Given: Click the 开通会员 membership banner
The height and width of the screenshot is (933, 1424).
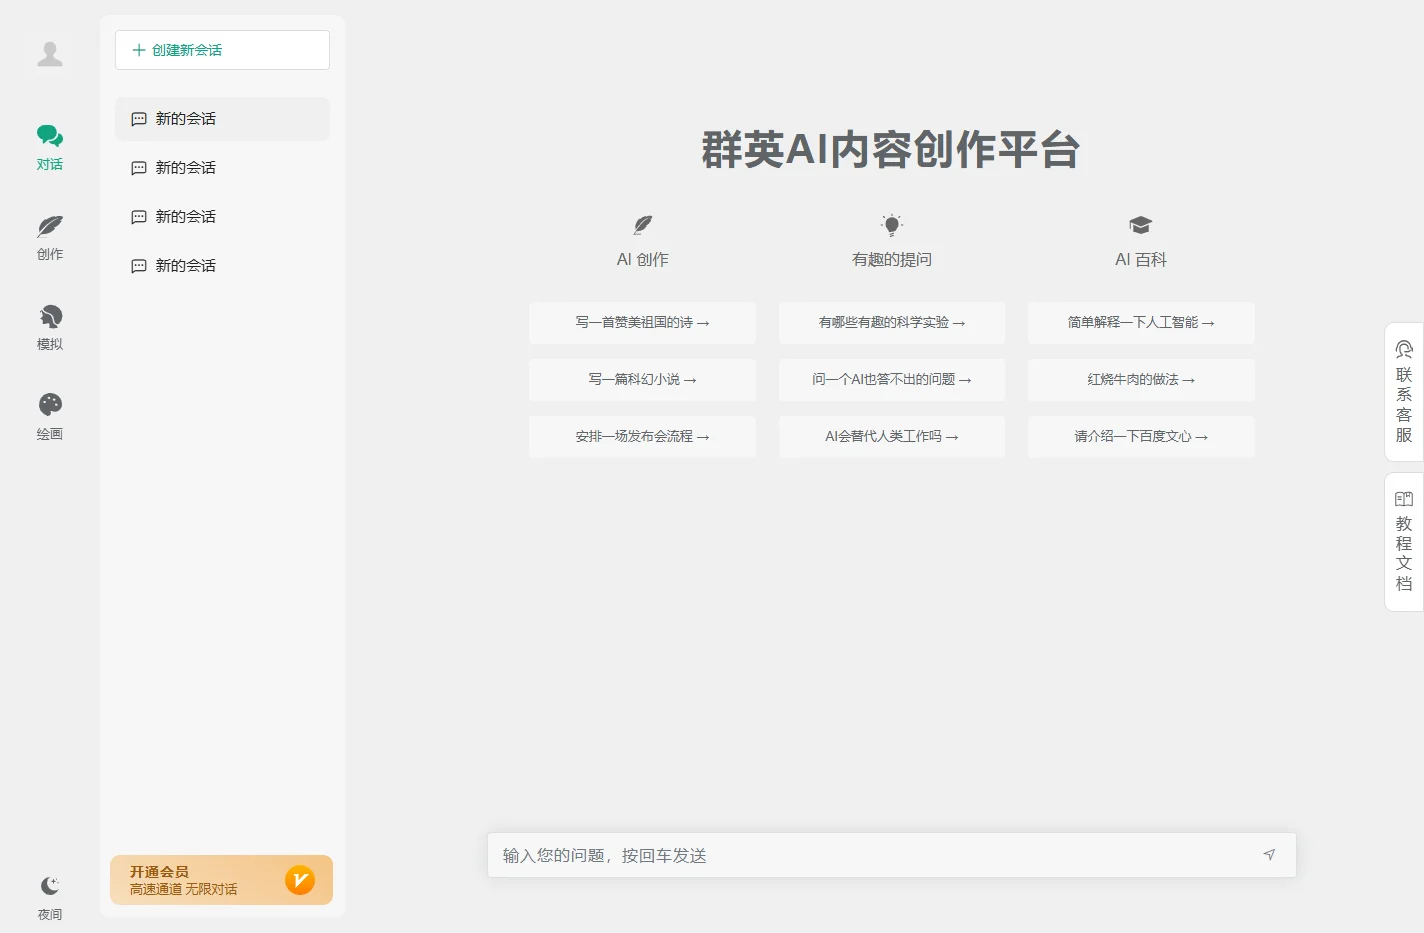Looking at the screenshot, I should pyautogui.click(x=221, y=880).
